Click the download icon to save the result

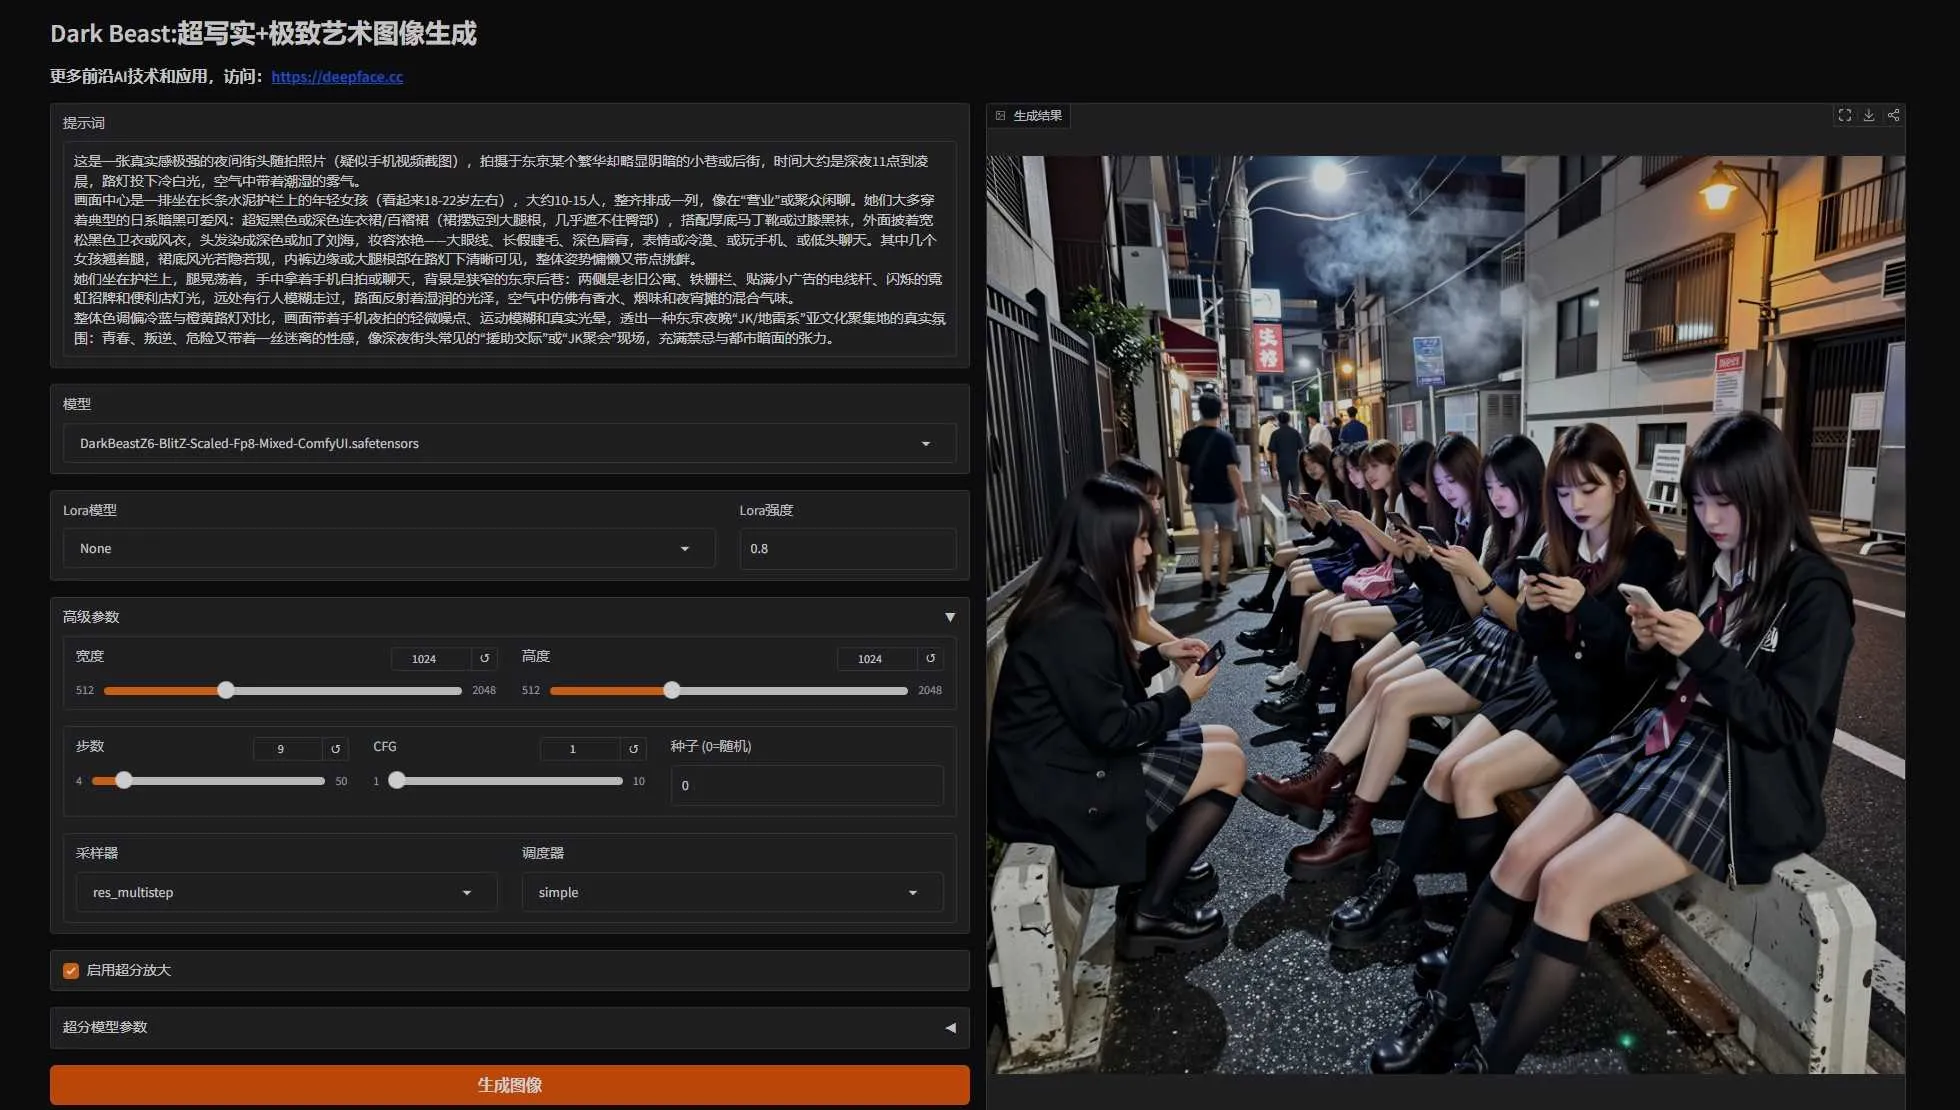pyautogui.click(x=1869, y=115)
